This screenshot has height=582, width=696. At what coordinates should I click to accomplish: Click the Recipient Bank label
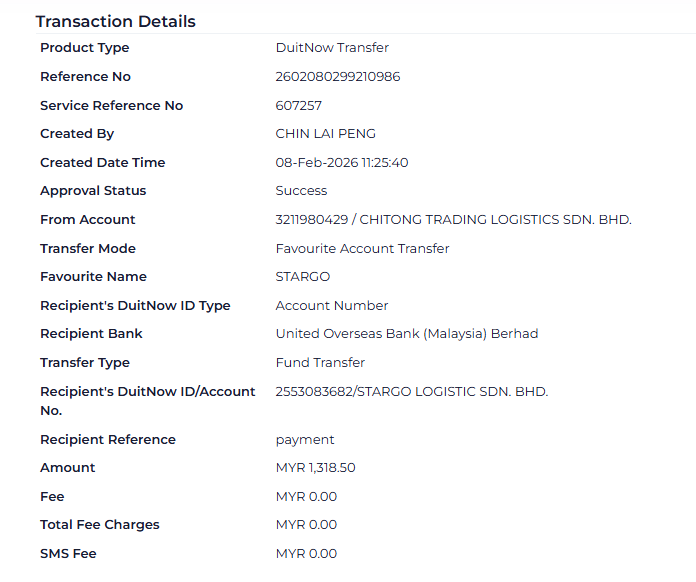click(x=91, y=334)
